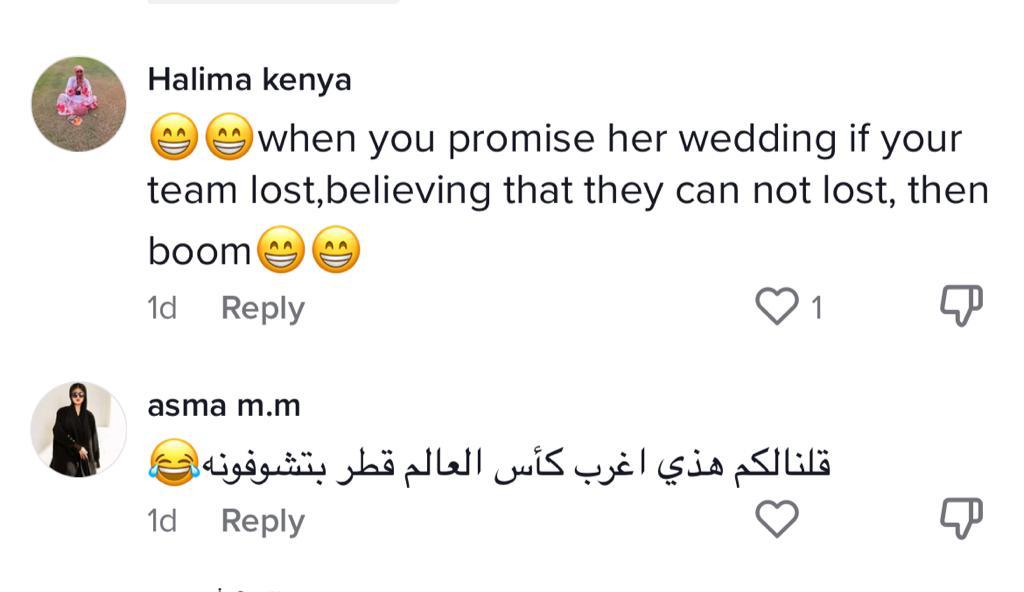Screen dimensions: 1024x592
Task: Click the word "boom" in Halima's comment
Action: tap(199, 251)
